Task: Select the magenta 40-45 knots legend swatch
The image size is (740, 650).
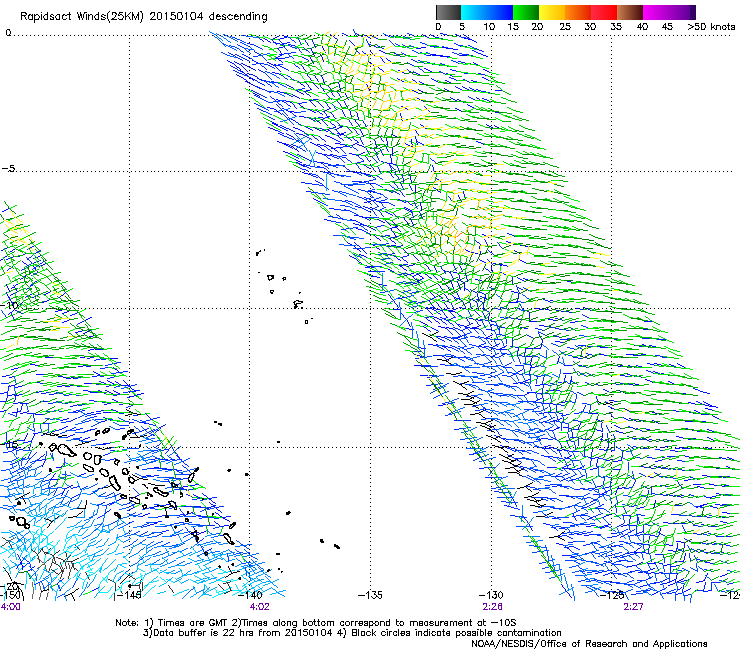Action: pyautogui.click(x=656, y=12)
